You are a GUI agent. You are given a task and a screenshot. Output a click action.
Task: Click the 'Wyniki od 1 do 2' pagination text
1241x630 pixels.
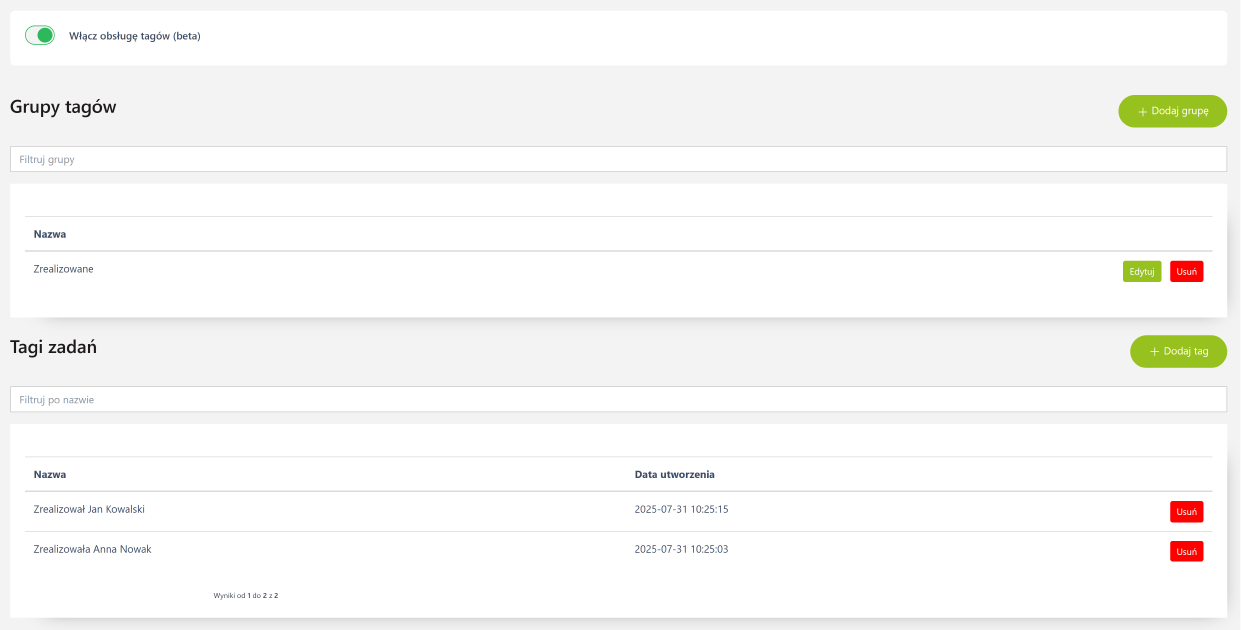coord(245,595)
